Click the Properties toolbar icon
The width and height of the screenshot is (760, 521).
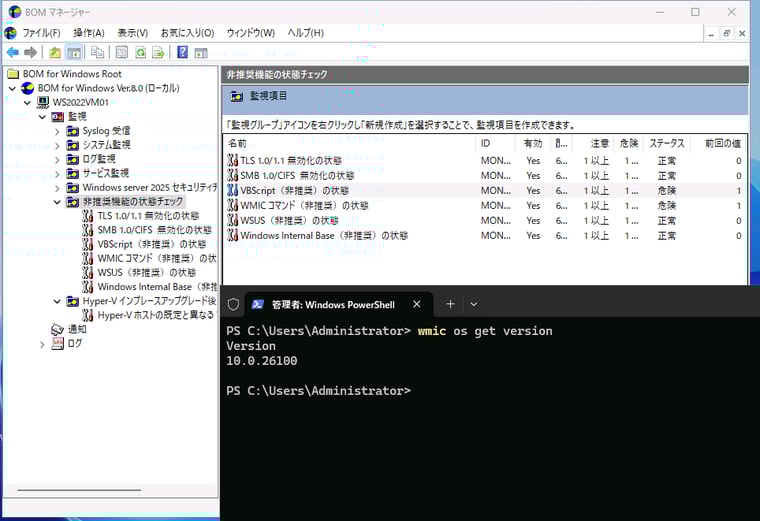pos(122,52)
